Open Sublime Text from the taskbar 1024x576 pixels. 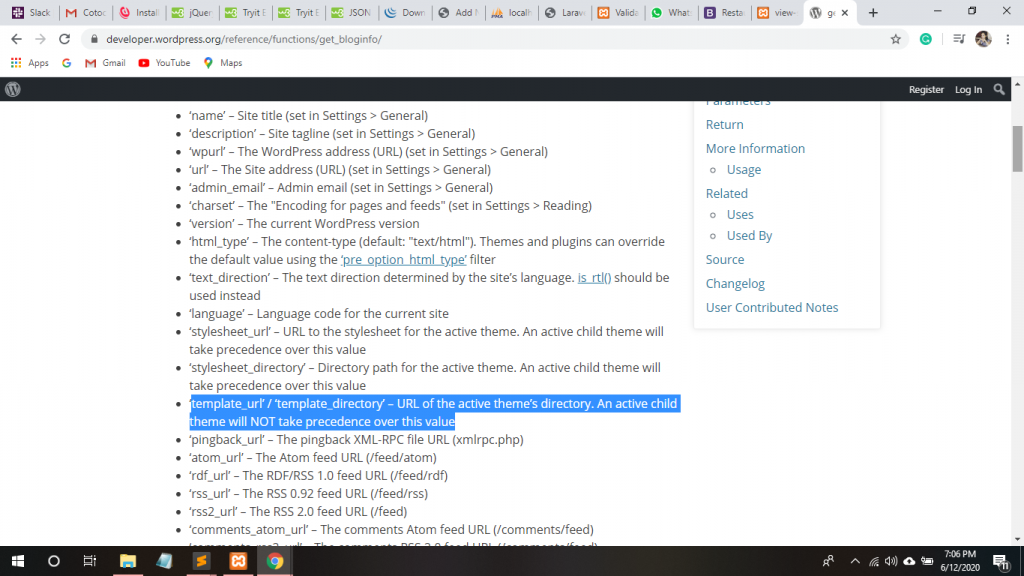pos(200,561)
